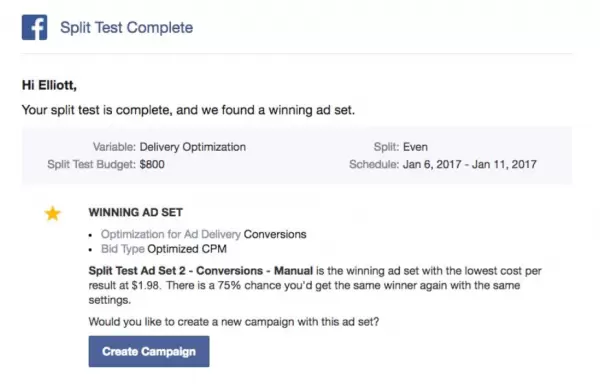Click the Jan 6, 2017 schedule dates
The height and width of the screenshot is (384, 600).
(470, 164)
